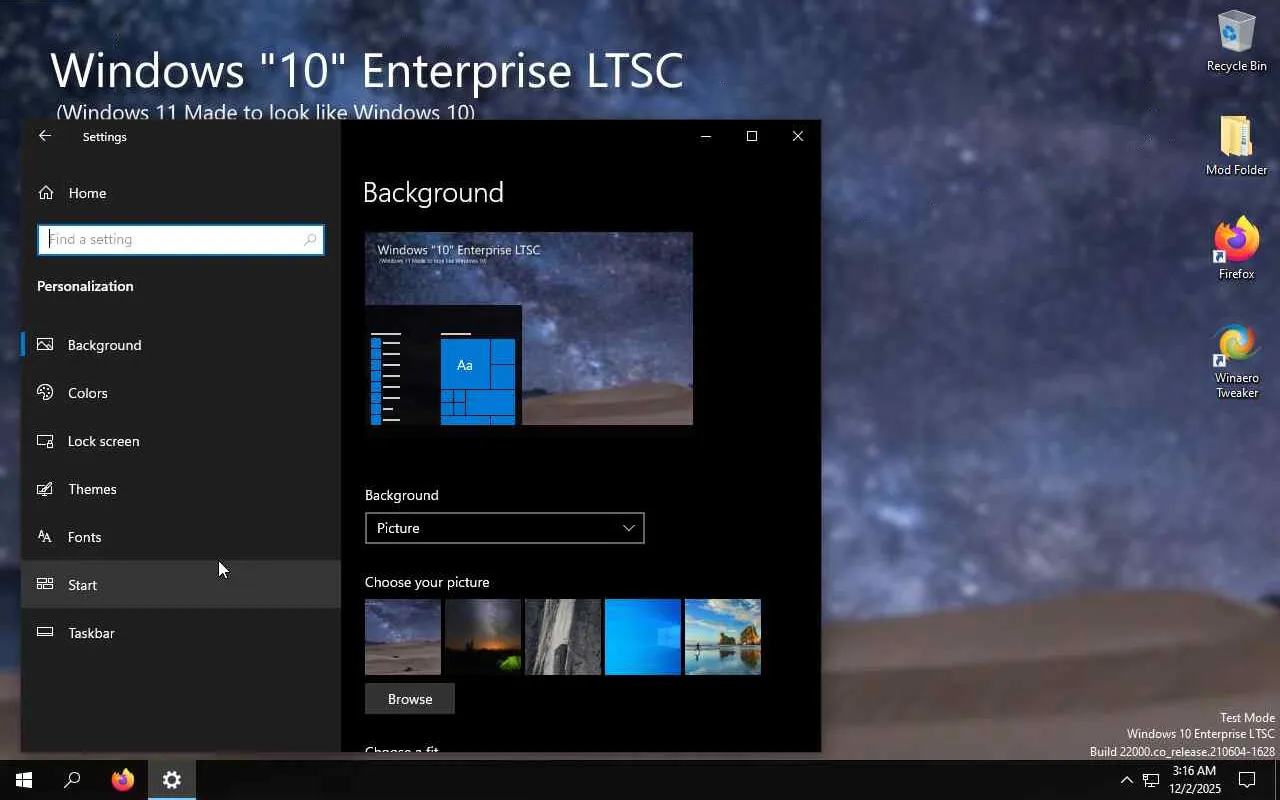This screenshot has height=800, width=1280.
Task: Click the Settings gear on the taskbar
Action: [x=172, y=780]
